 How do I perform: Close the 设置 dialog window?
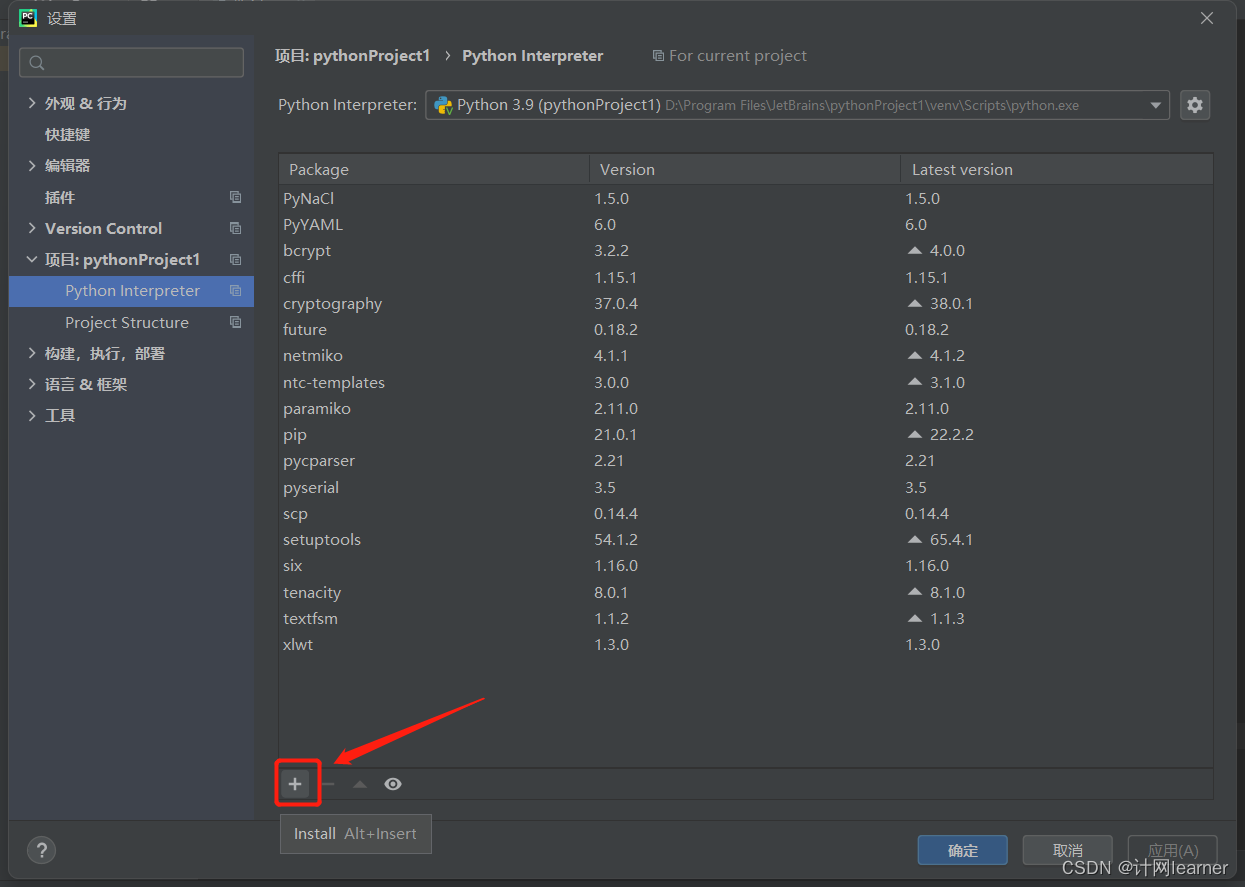click(1207, 18)
